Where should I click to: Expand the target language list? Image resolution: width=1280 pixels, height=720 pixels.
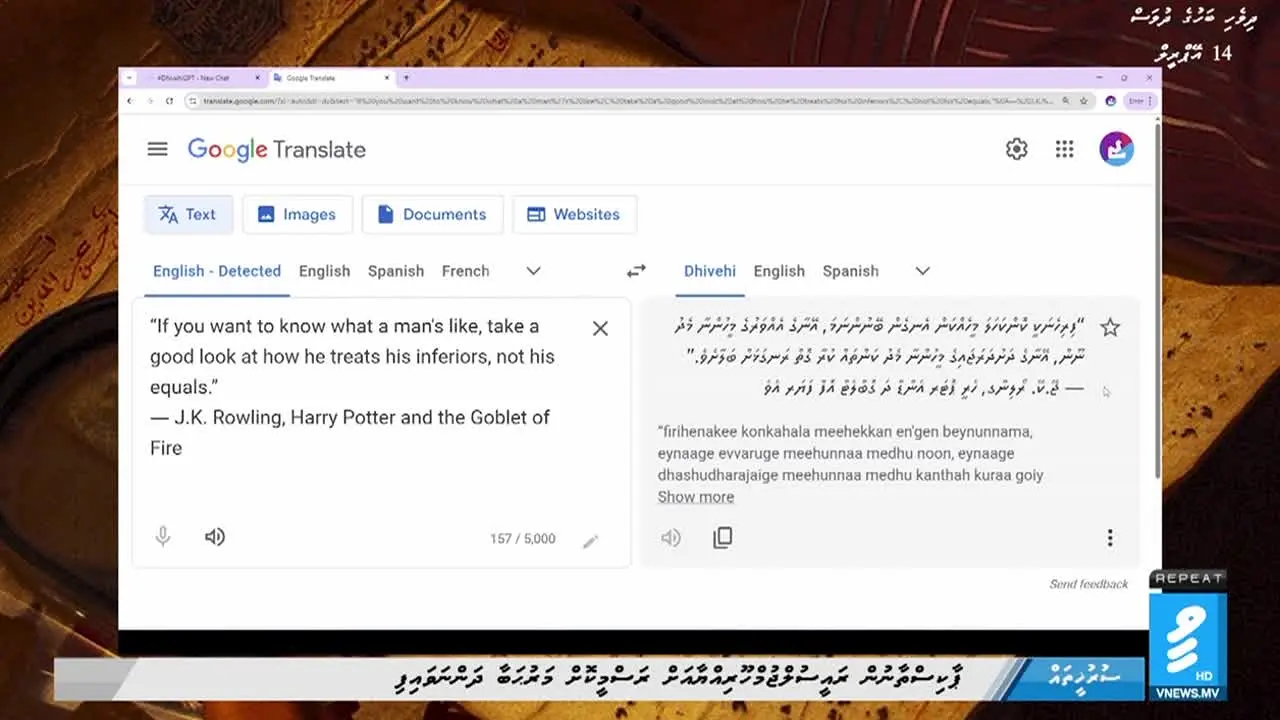tap(922, 271)
